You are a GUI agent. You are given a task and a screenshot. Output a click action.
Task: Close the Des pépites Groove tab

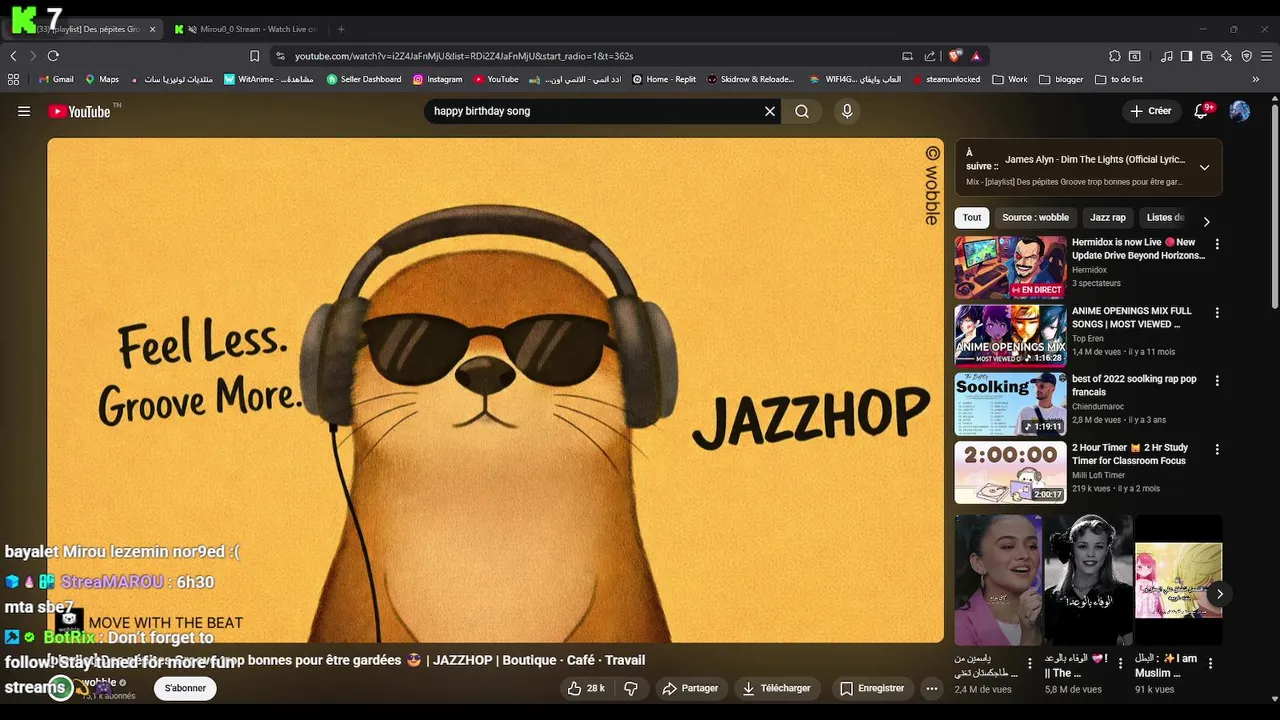[x=152, y=29]
